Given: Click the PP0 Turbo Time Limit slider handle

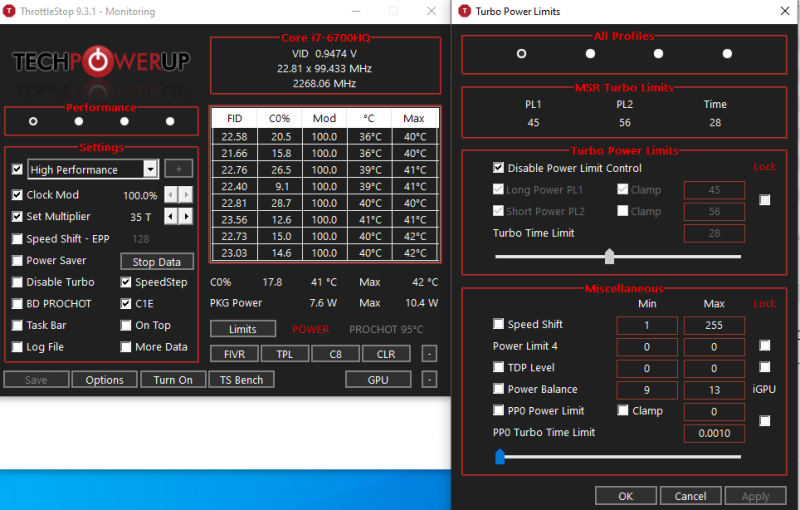Looking at the screenshot, I should (x=500, y=456).
